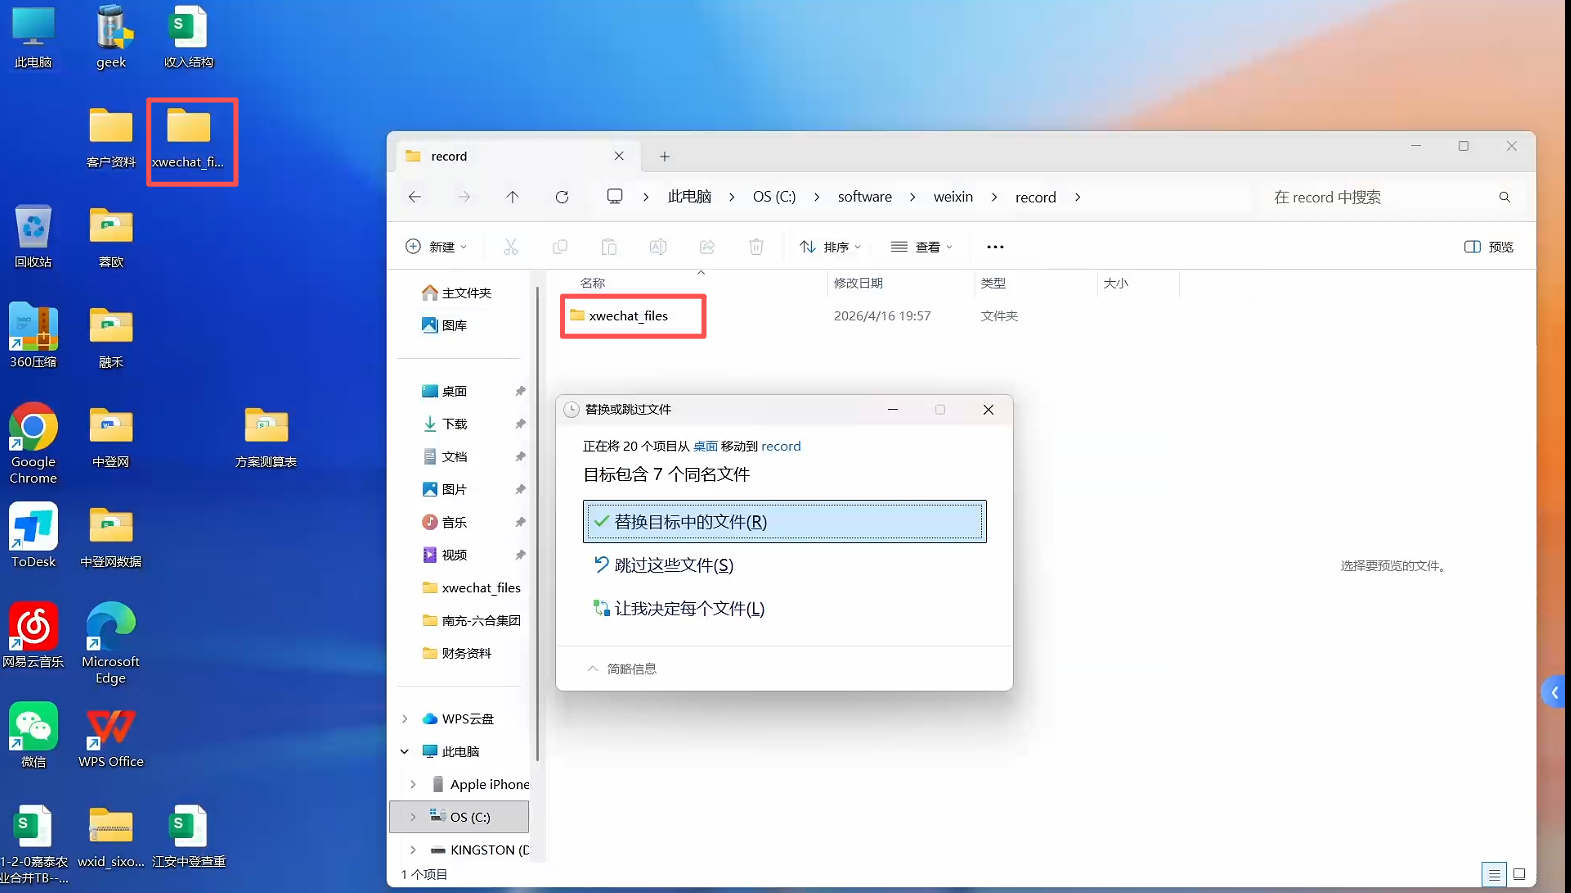Viewport: 1571px width, 893px height.
Task: Collapse dialog details via 简略信息
Action: [622, 669]
